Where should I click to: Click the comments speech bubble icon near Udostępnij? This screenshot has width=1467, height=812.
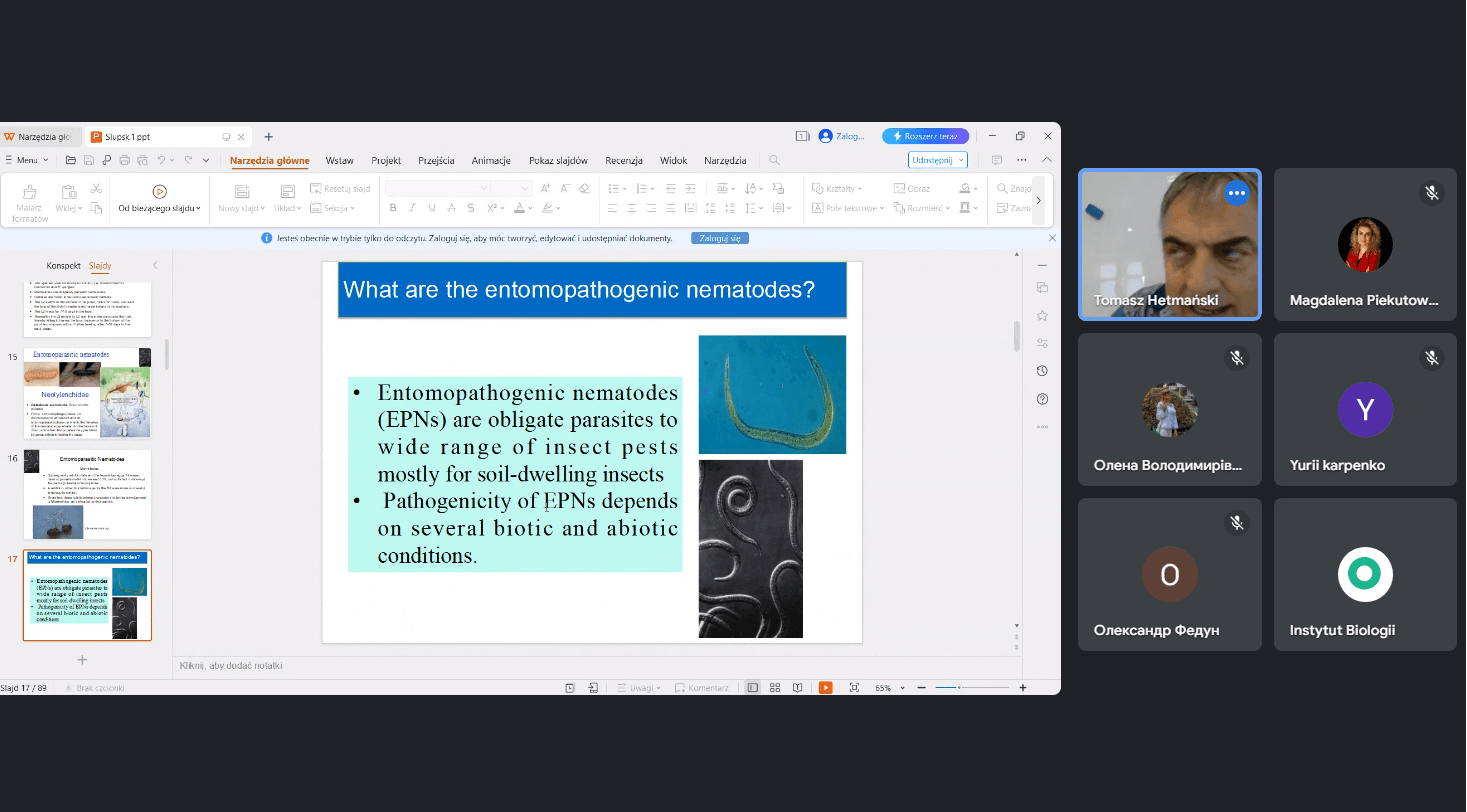[996, 160]
